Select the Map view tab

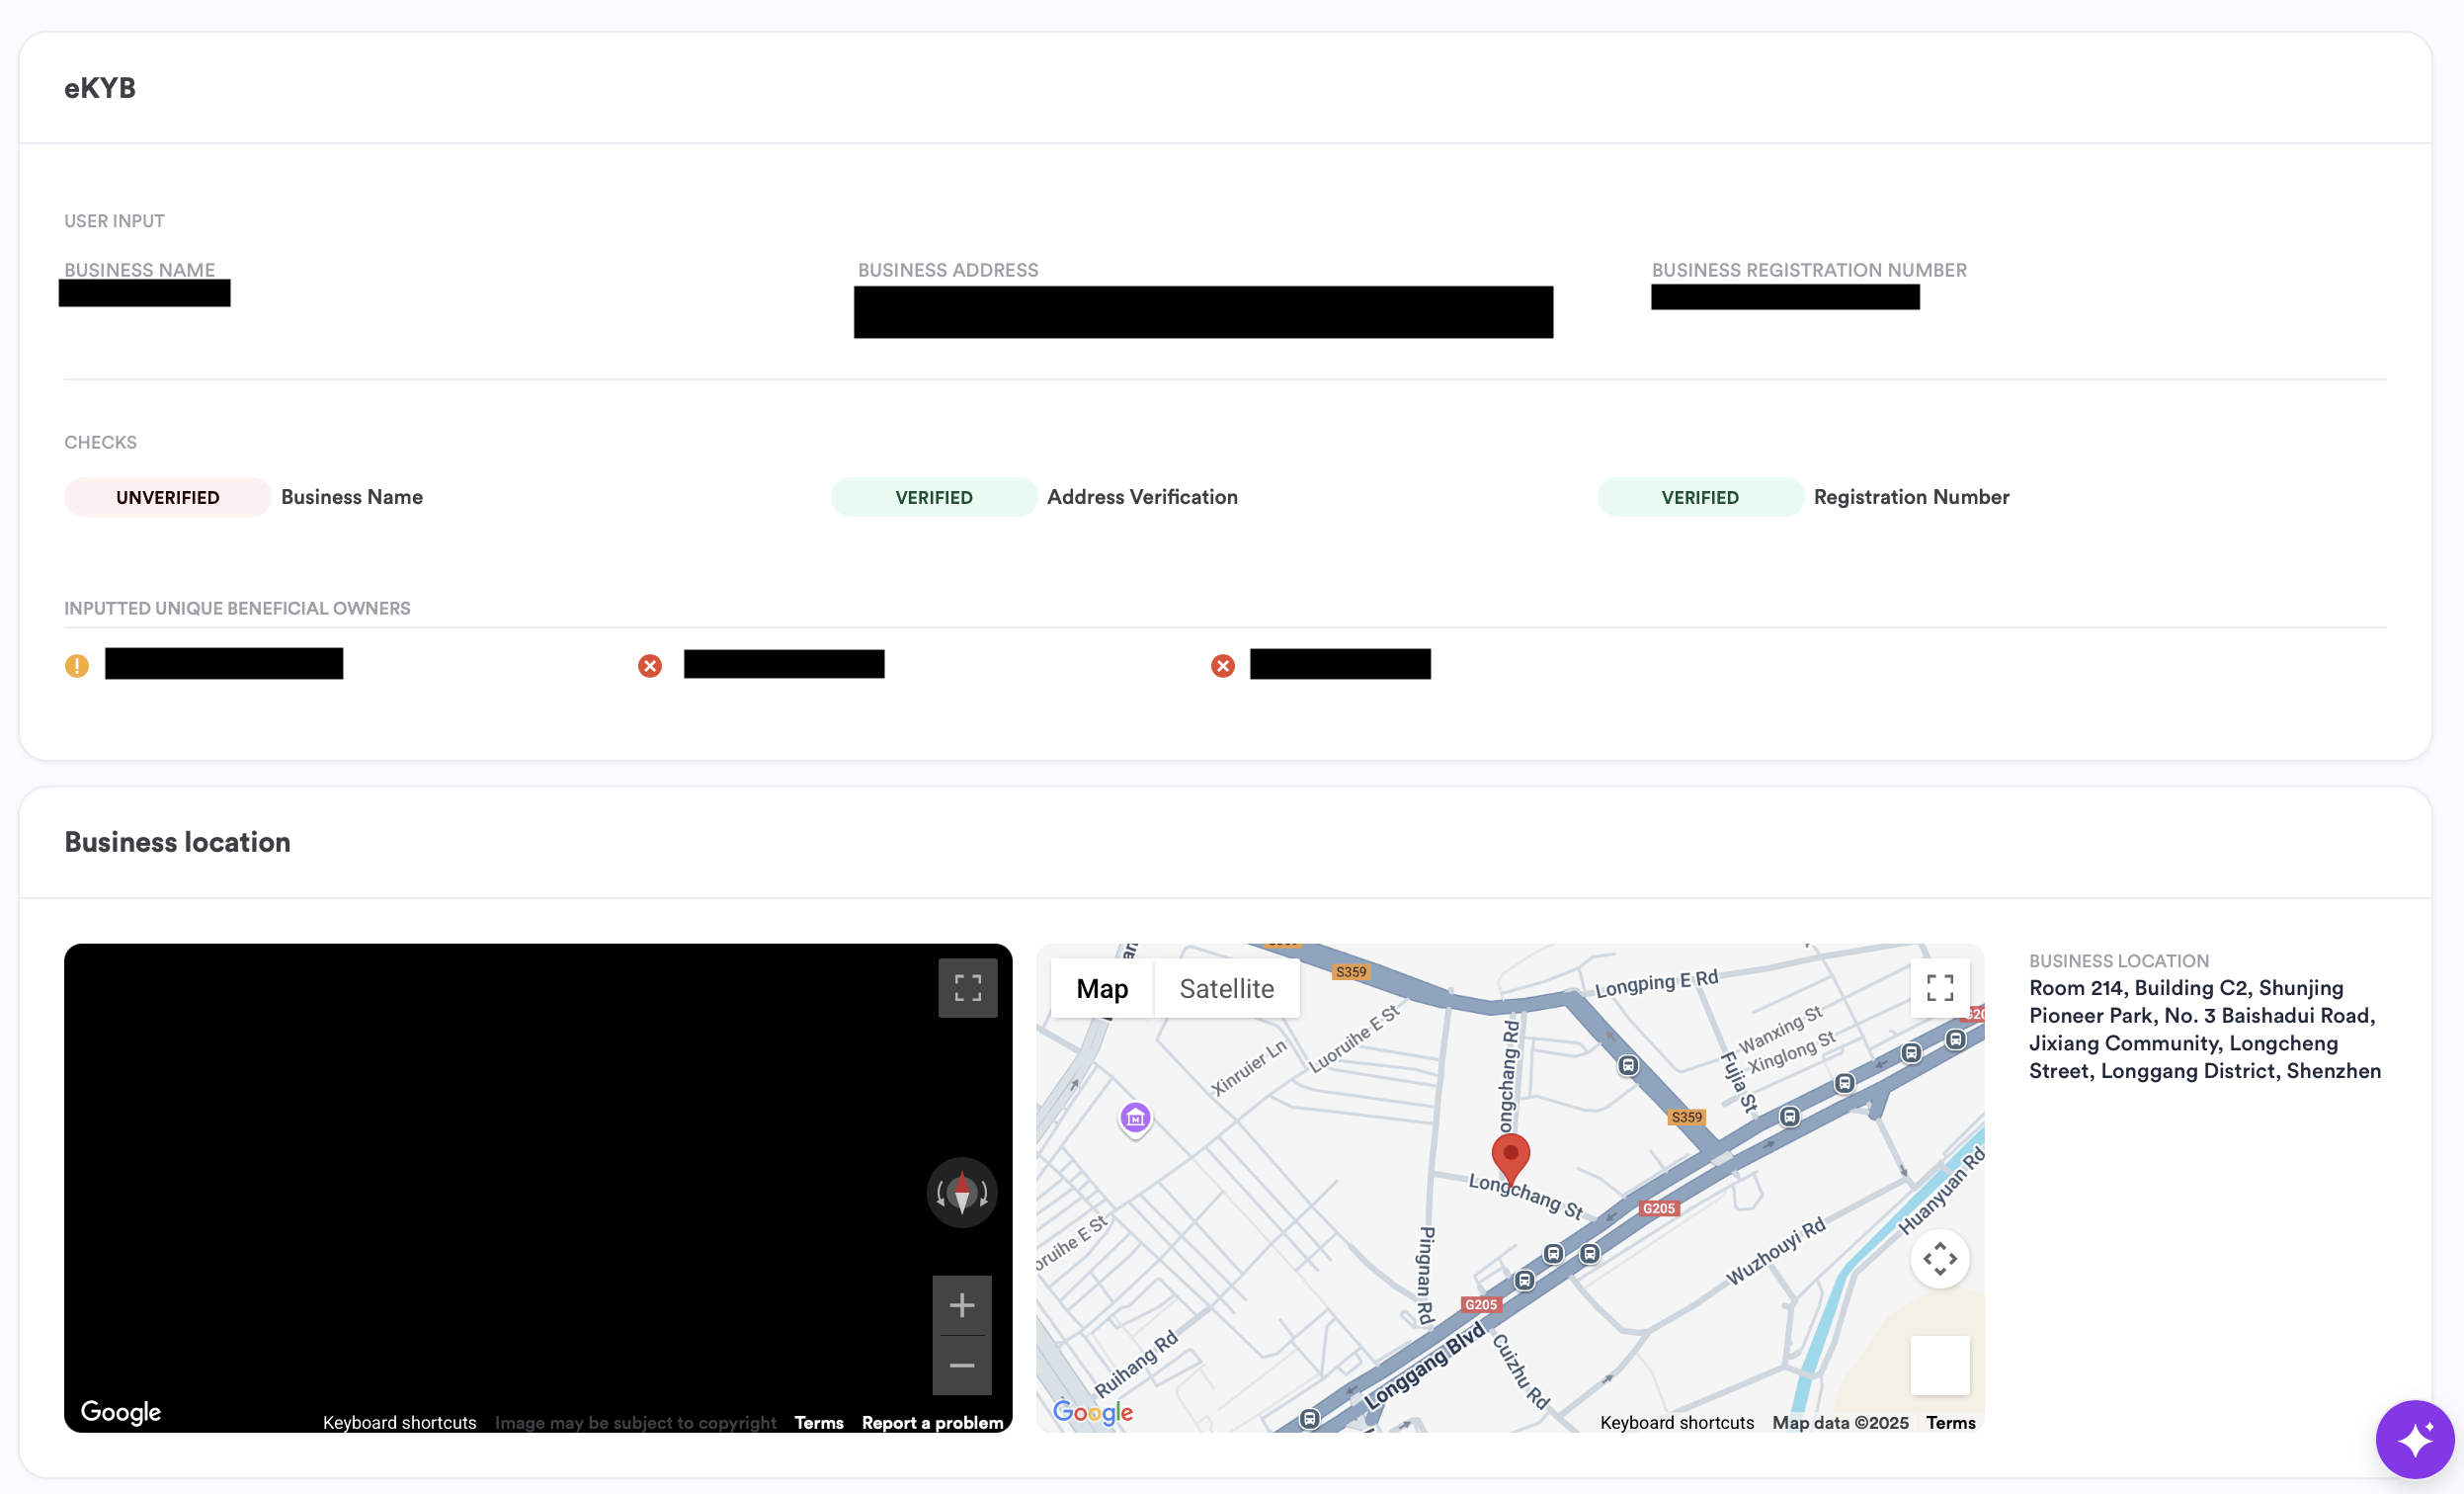pyautogui.click(x=1102, y=989)
